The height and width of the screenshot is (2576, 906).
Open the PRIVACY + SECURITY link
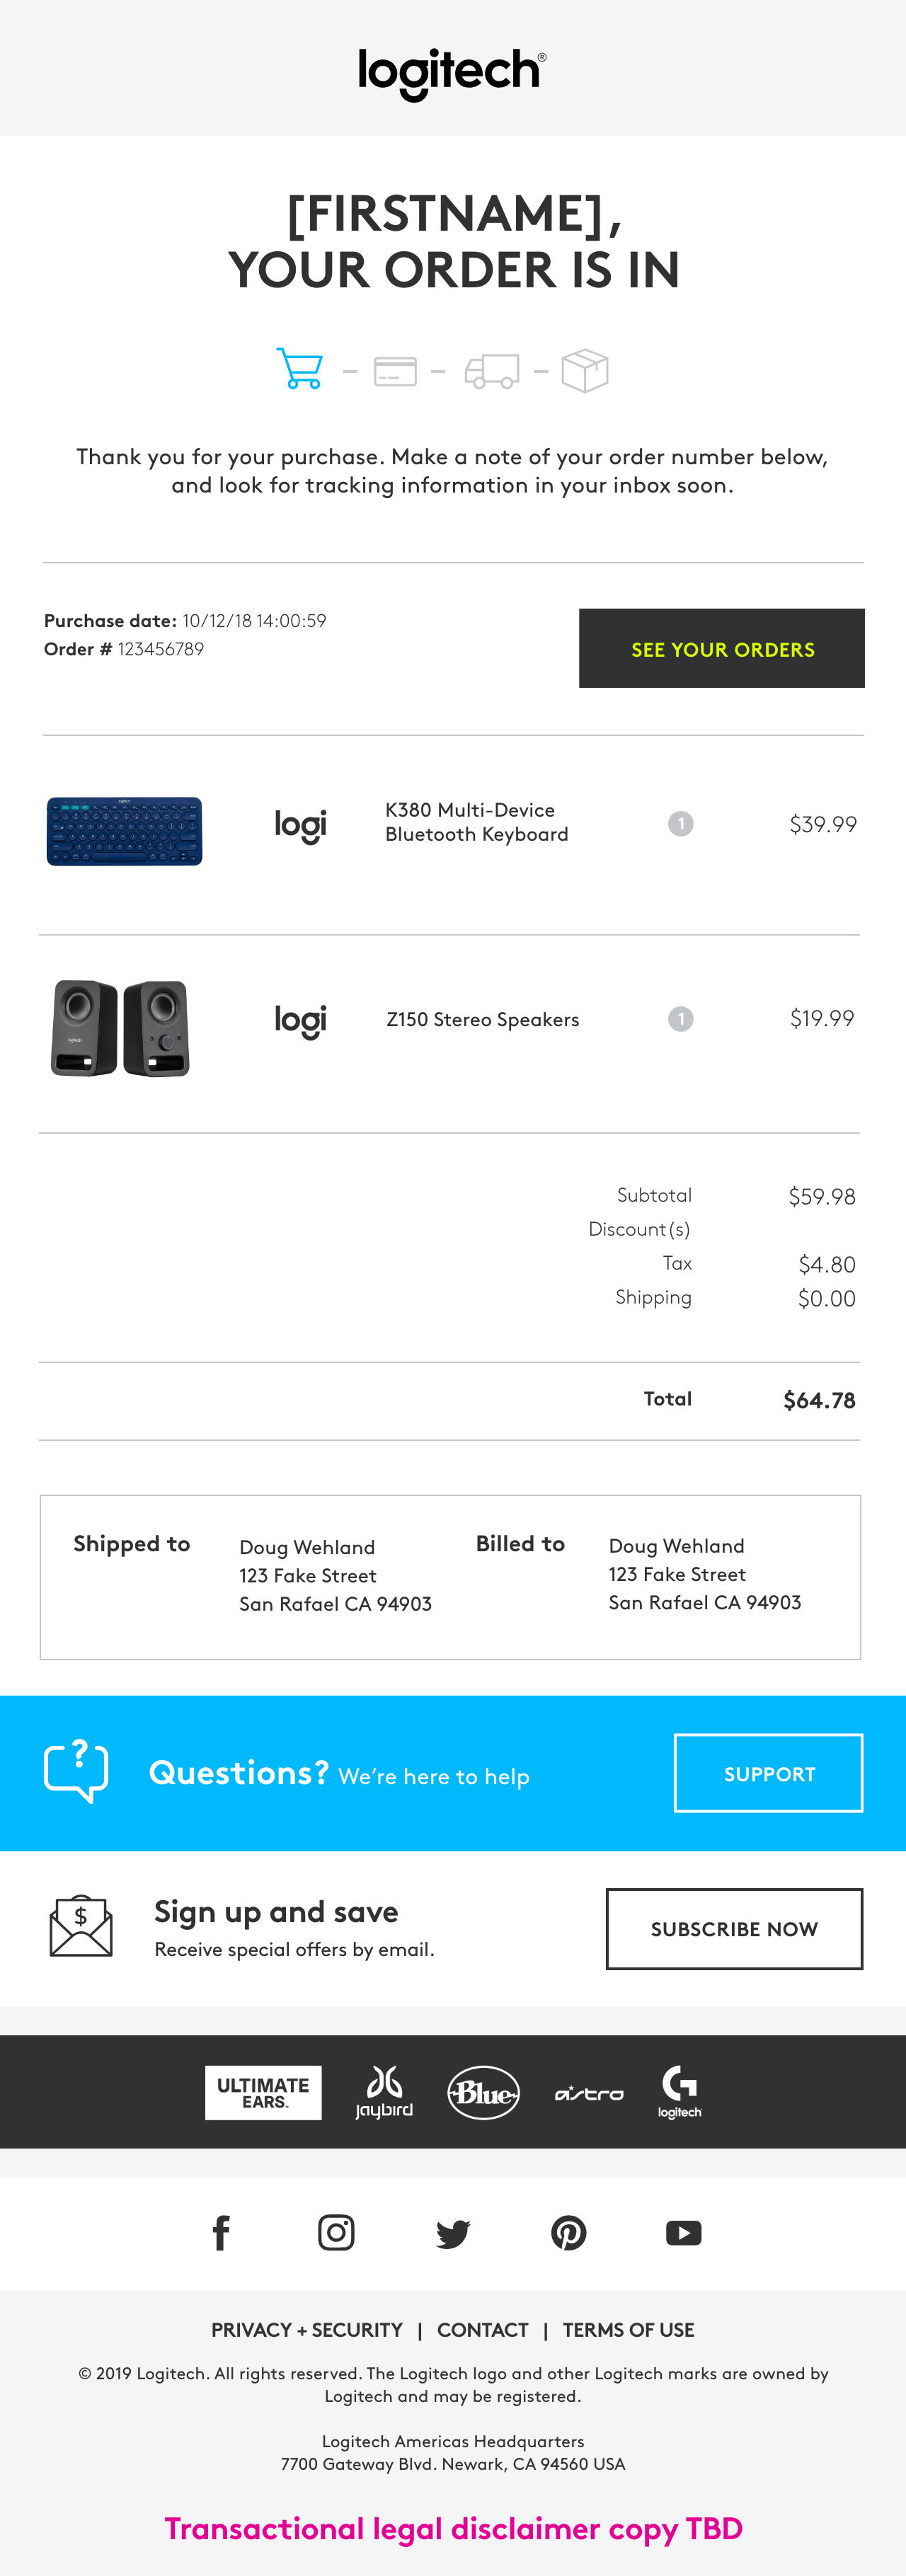307,2330
